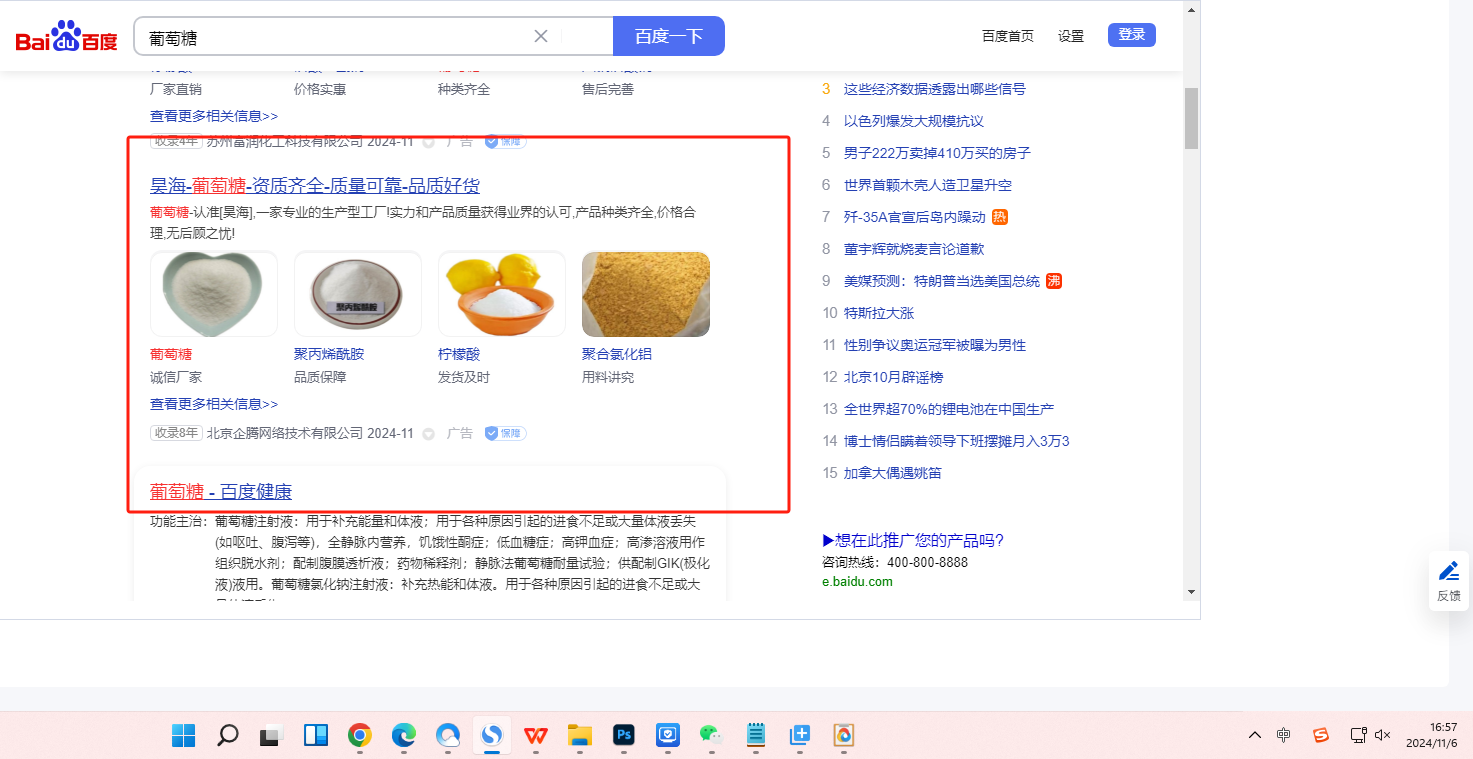Open the dropdown arrow next to 北京企腾 2024-11

[429, 434]
